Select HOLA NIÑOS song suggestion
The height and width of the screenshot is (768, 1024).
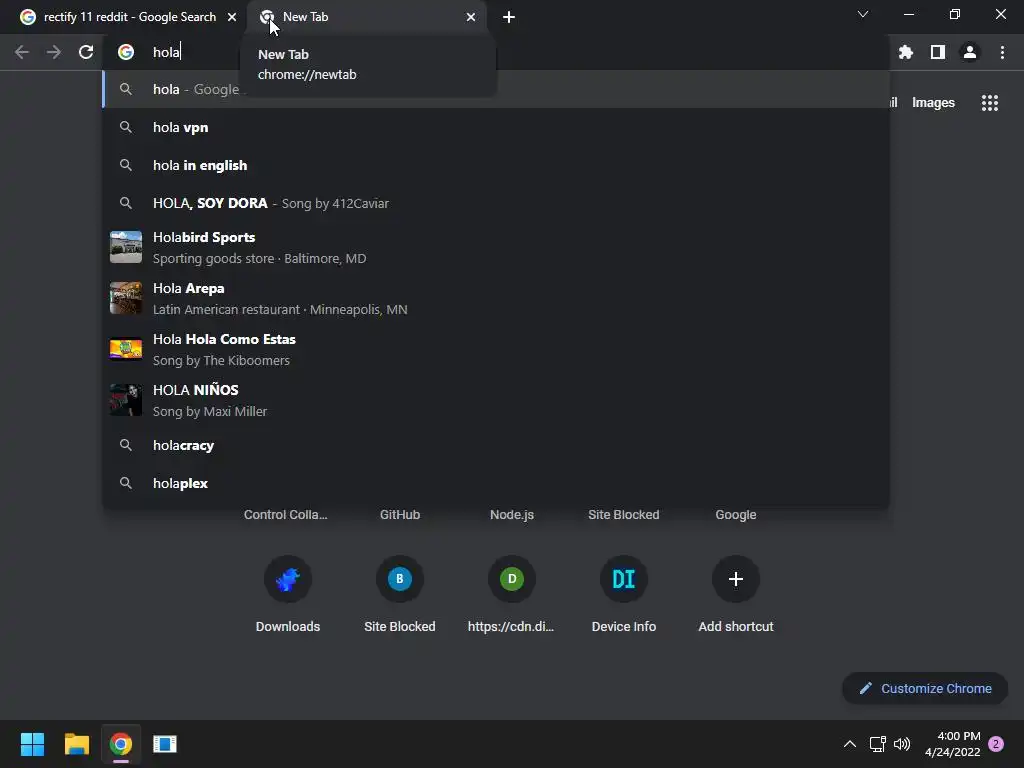496,400
